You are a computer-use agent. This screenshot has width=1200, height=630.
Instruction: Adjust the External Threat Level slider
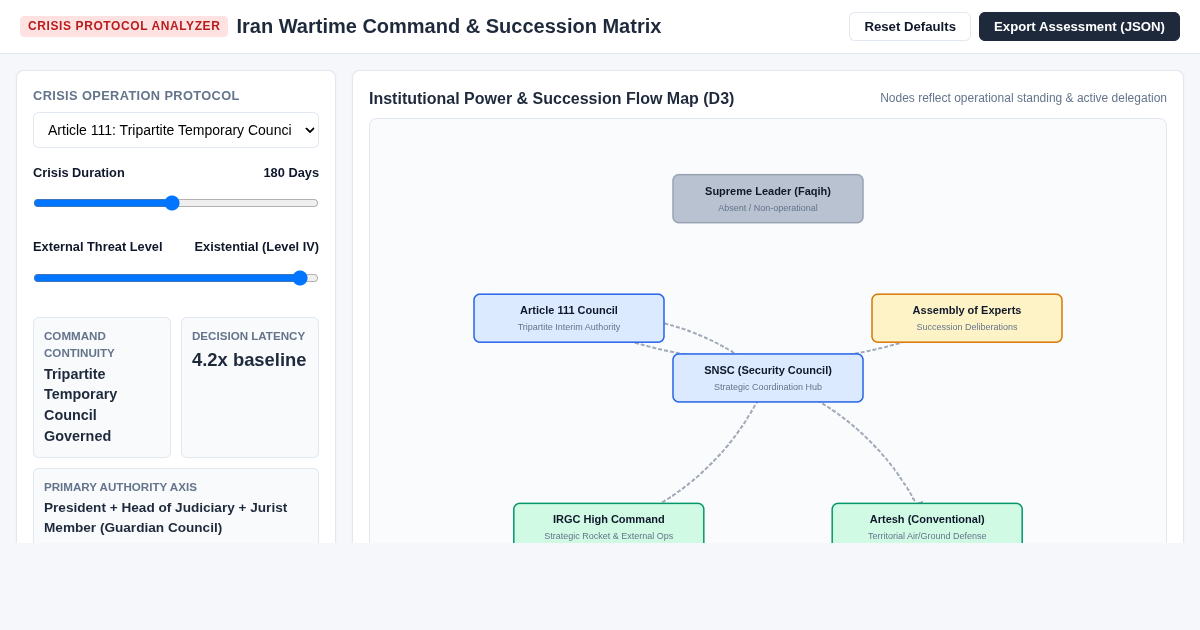176,278
